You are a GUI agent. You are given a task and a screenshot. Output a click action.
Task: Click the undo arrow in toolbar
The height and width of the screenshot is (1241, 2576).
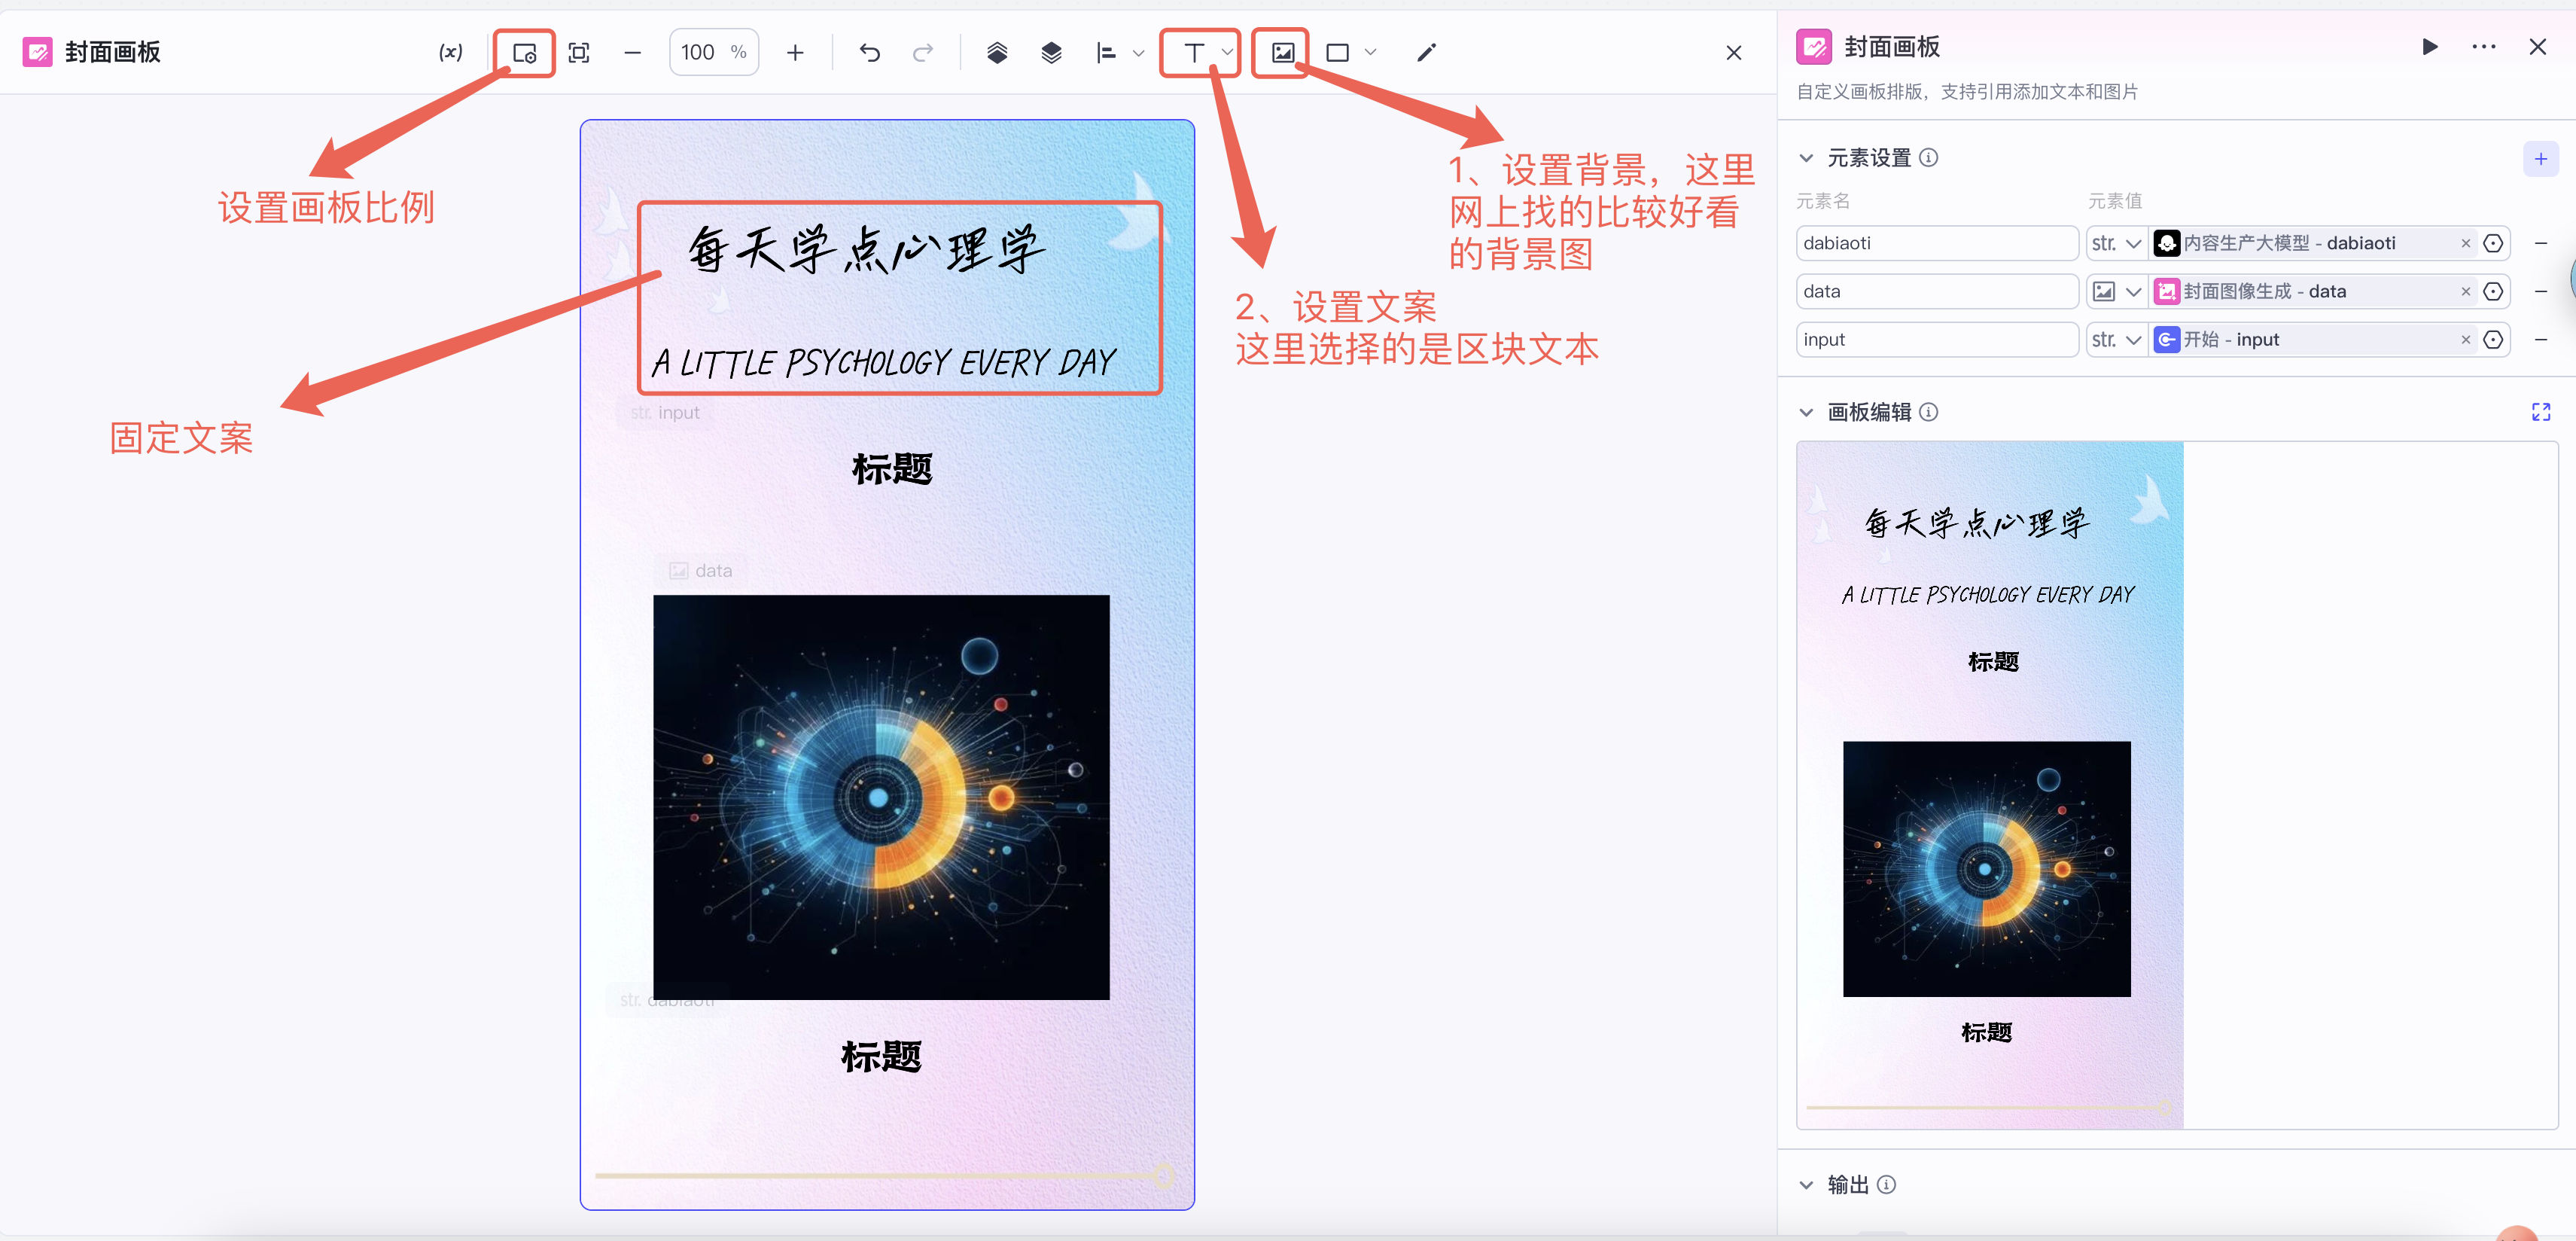tap(869, 53)
